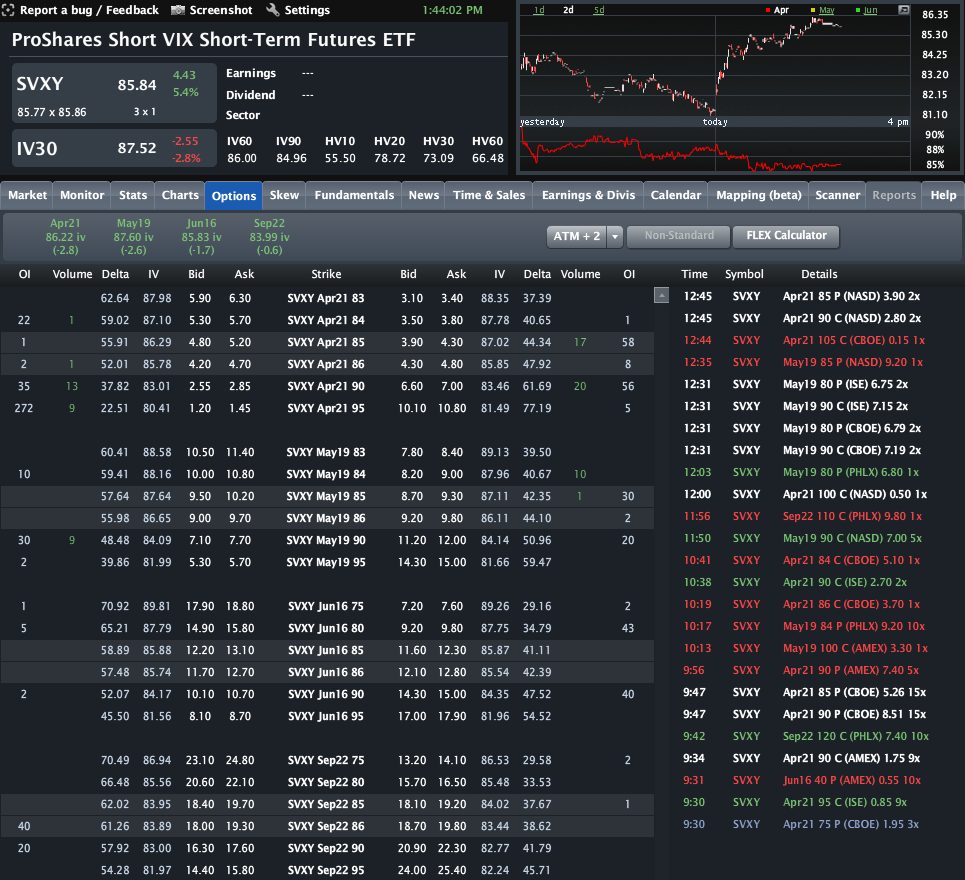Select the SVXY Jun16 75 strike row
The height and width of the screenshot is (880, 965).
[327, 606]
